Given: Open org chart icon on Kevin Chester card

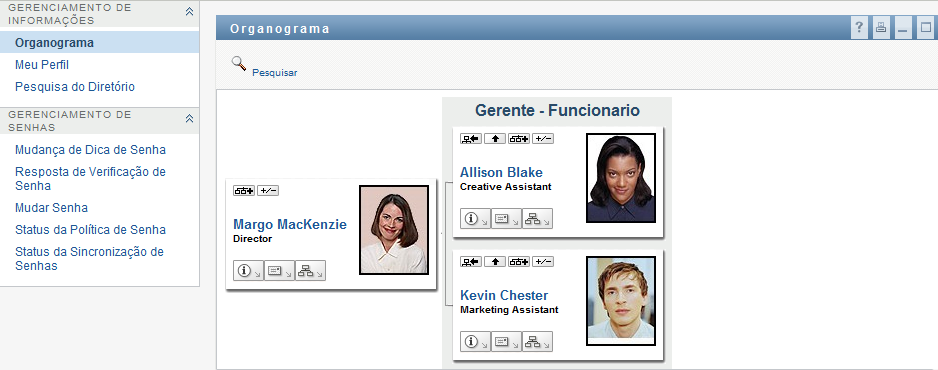Looking at the screenshot, I should [x=537, y=343].
